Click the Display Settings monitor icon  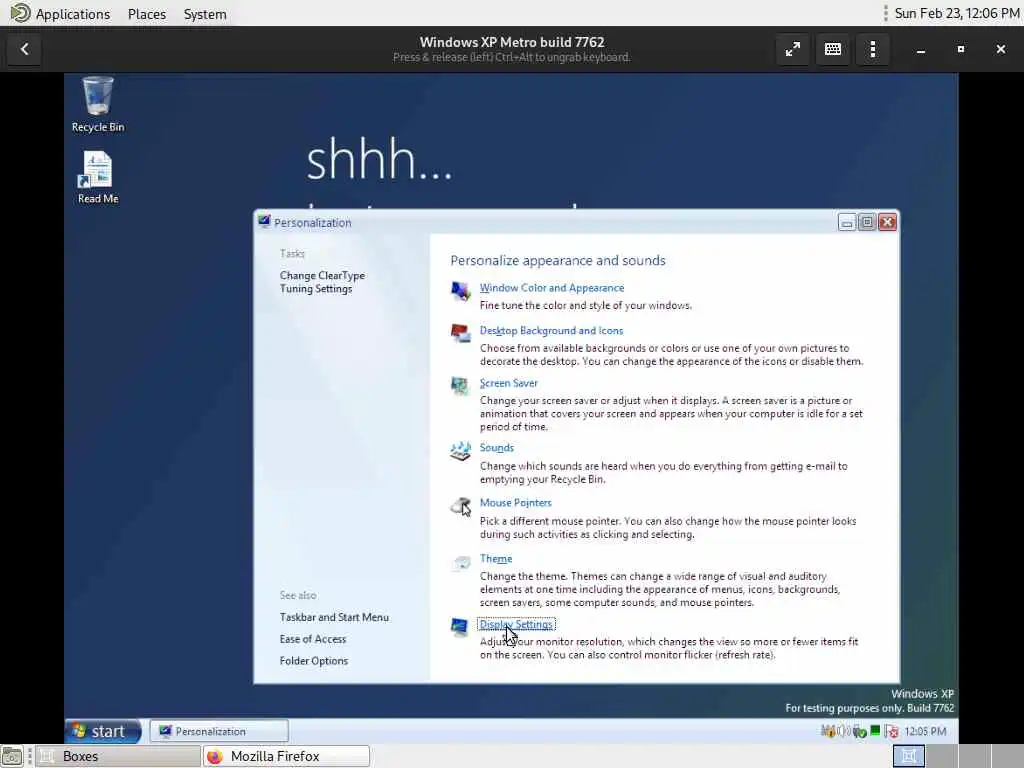tap(459, 627)
